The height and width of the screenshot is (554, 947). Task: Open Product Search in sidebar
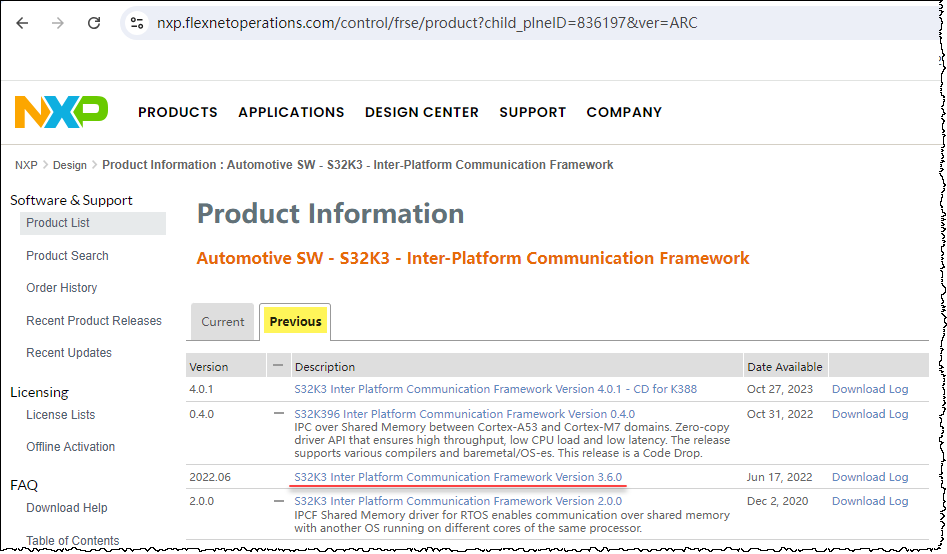click(x=67, y=256)
